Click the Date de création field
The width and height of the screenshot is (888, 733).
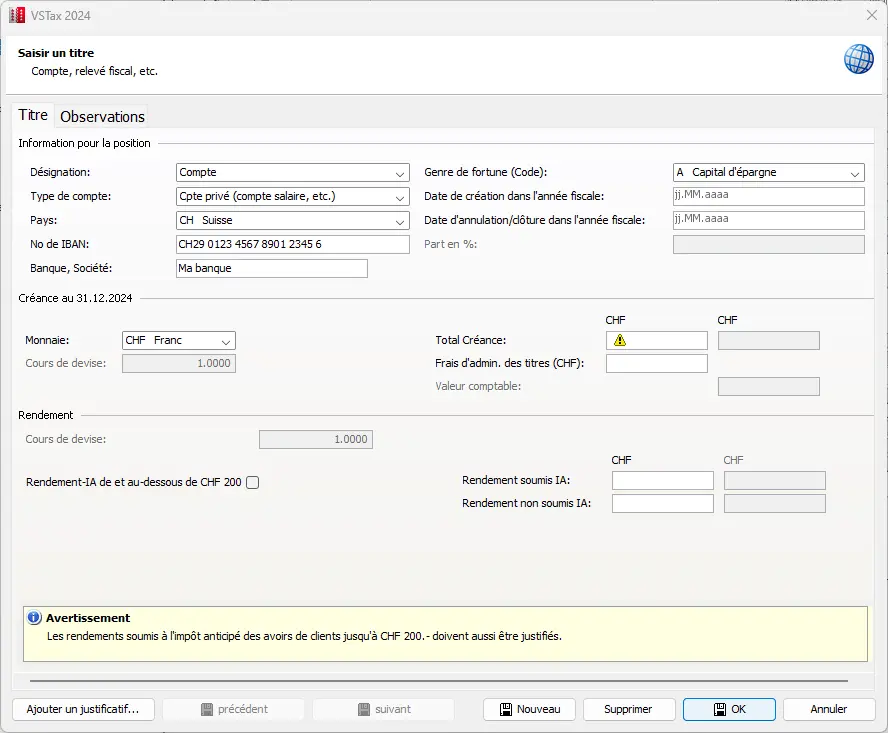click(768, 197)
